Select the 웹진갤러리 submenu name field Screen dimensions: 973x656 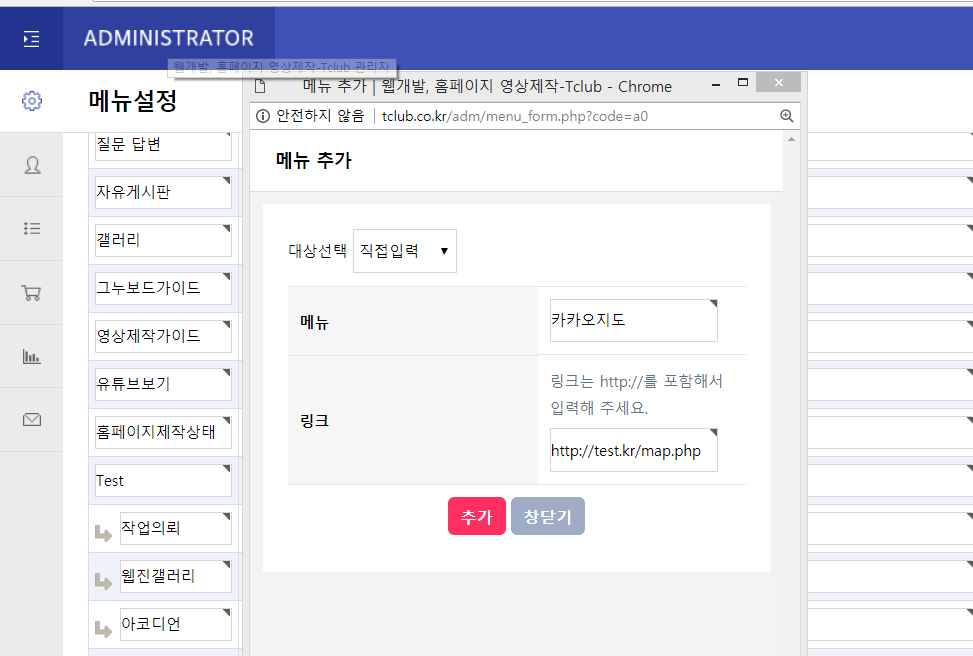[175, 576]
